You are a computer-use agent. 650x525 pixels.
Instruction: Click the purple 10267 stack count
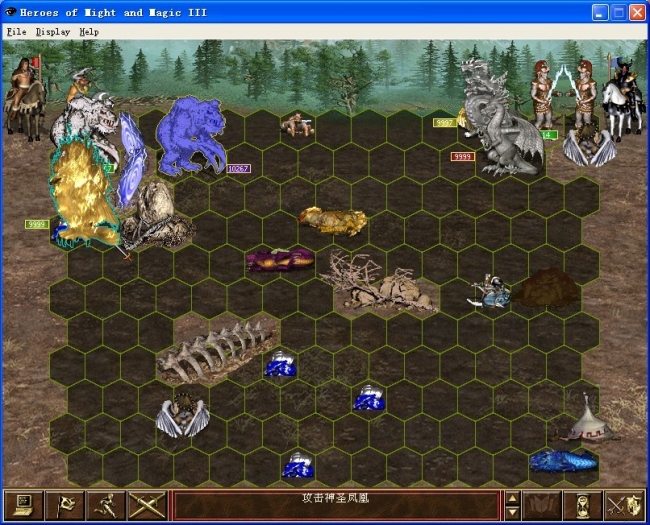point(239,169)
